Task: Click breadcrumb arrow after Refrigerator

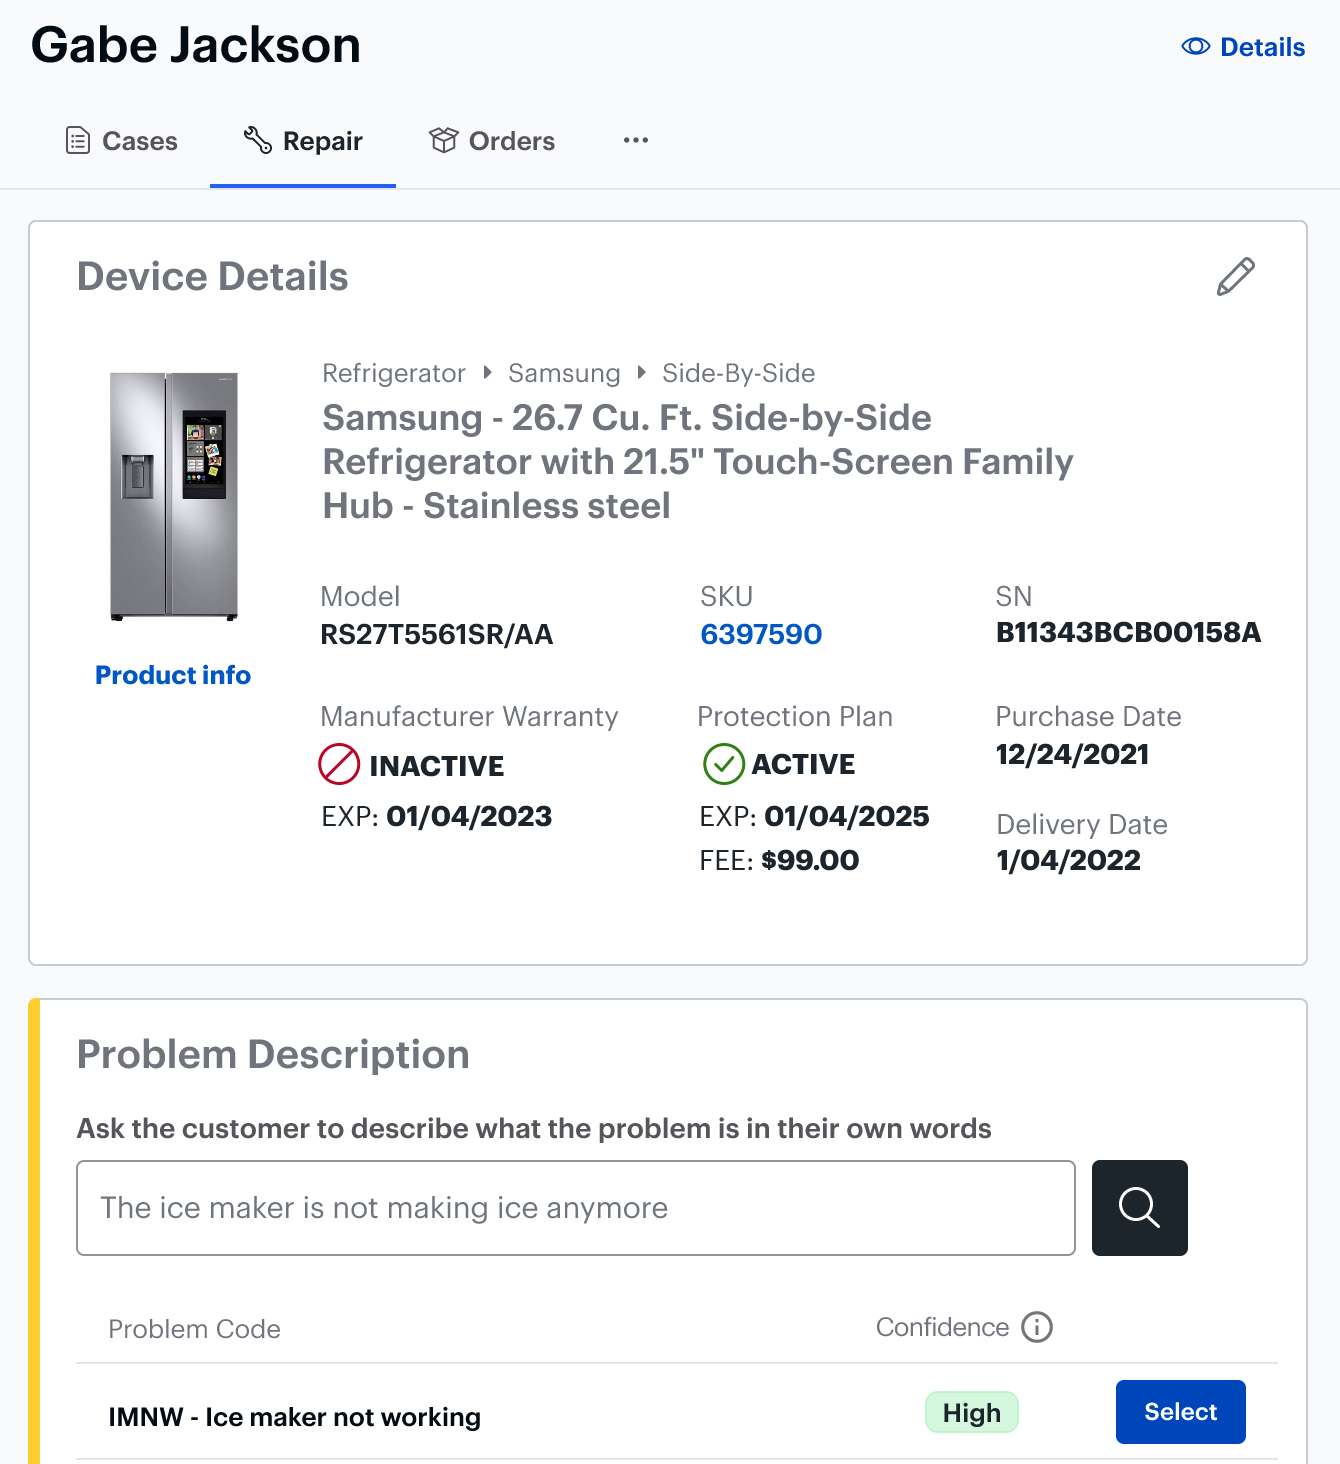Action: [x=487, y=373]
